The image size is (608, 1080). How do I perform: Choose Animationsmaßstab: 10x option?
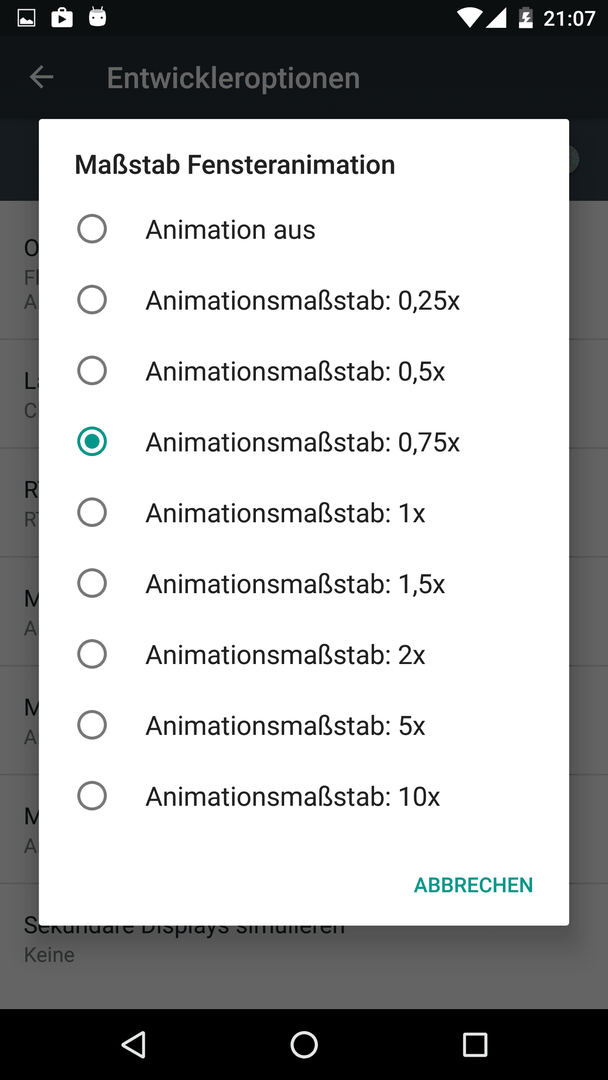(304, 796)
